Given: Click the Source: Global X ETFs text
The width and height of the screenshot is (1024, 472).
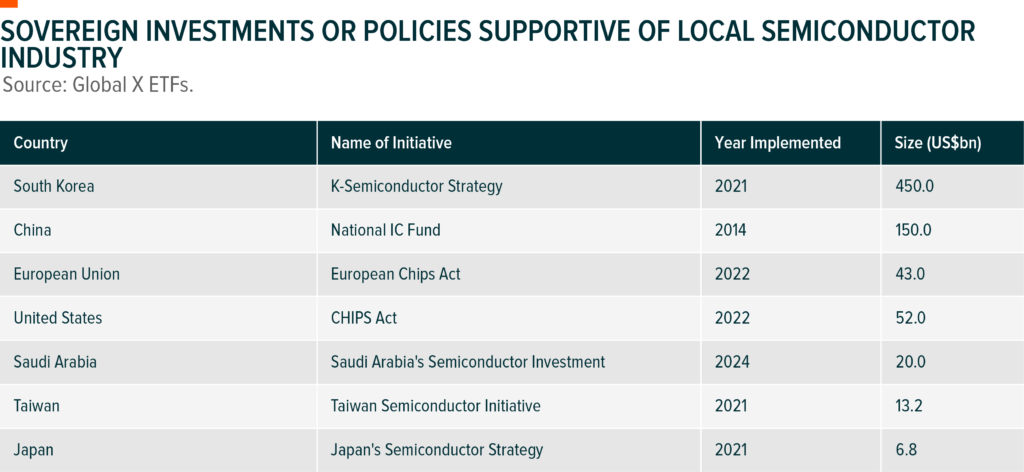Looking at the screenshot, I should (98, 85).
